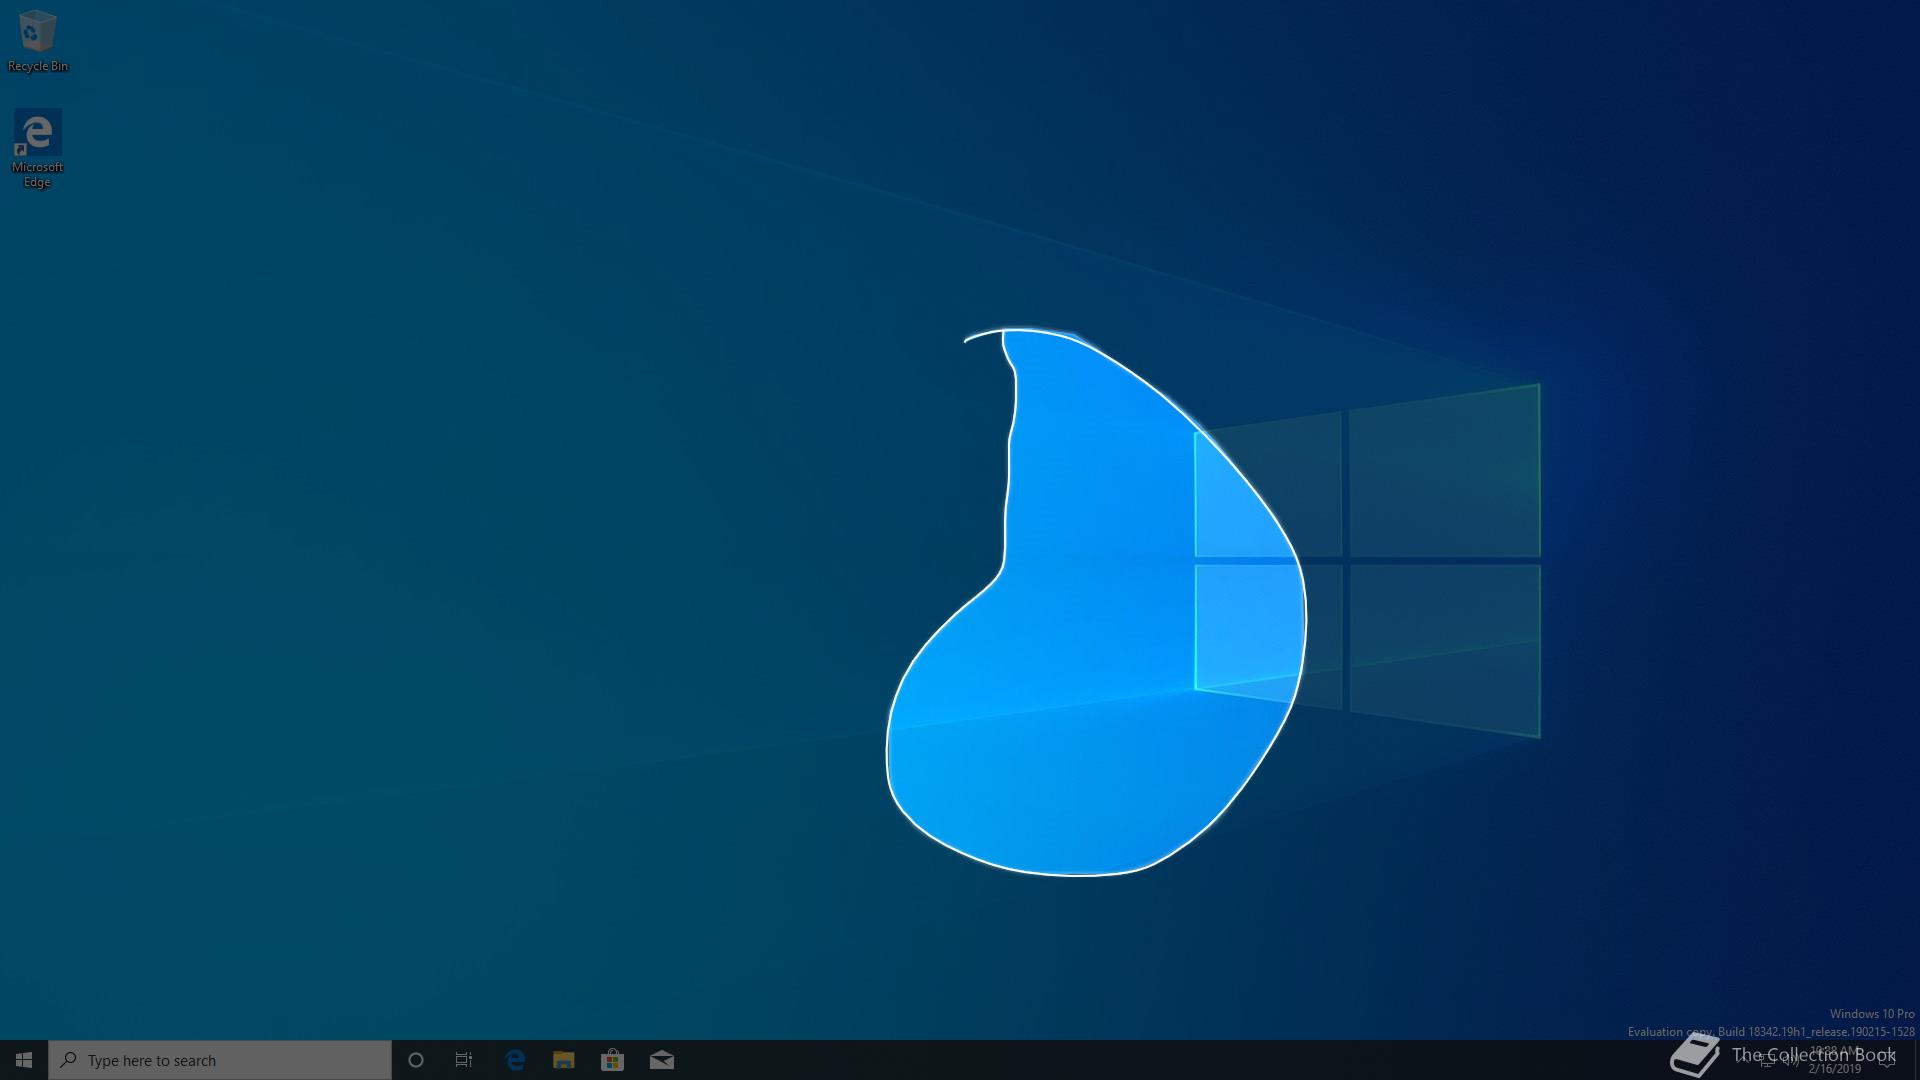Screen dimensions: 1920x1080
Task: Select the Microsoft Edge desktop shortcut
Action: (37, 149)
